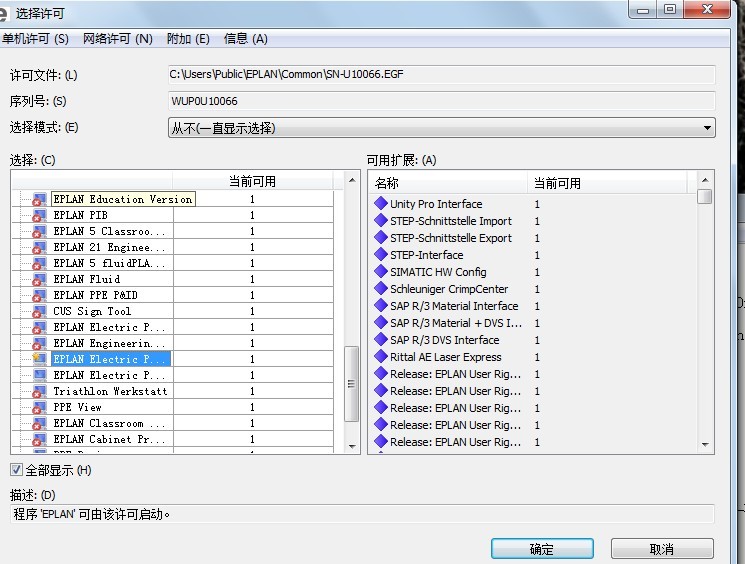Click the 取消 button
This screenshot has width=745, height=564.
(x=661, y=549)
